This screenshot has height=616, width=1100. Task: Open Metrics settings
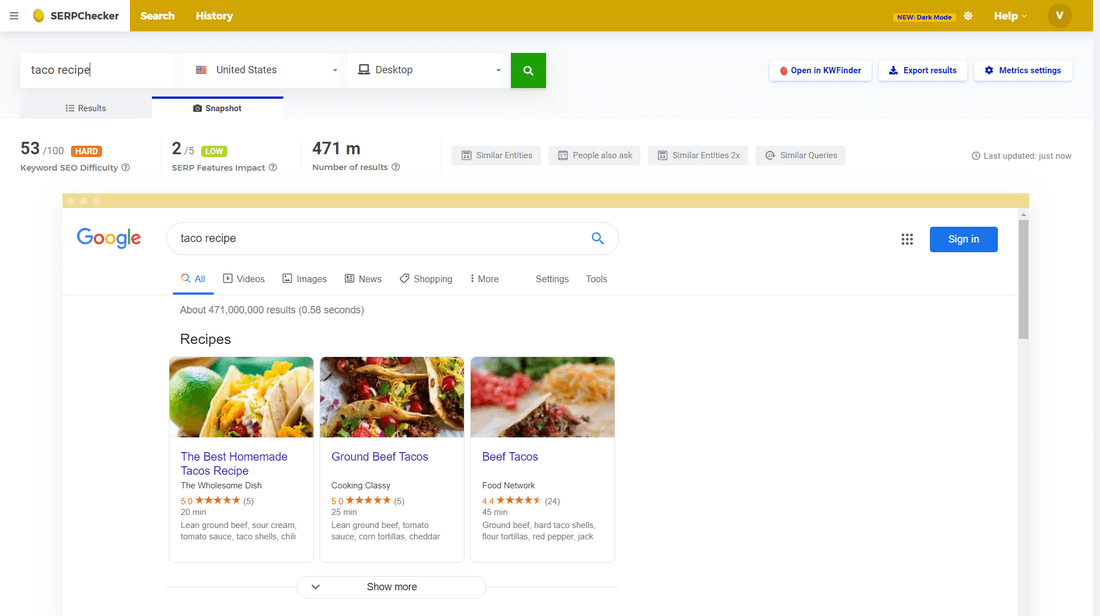[x=1022, y=71]
